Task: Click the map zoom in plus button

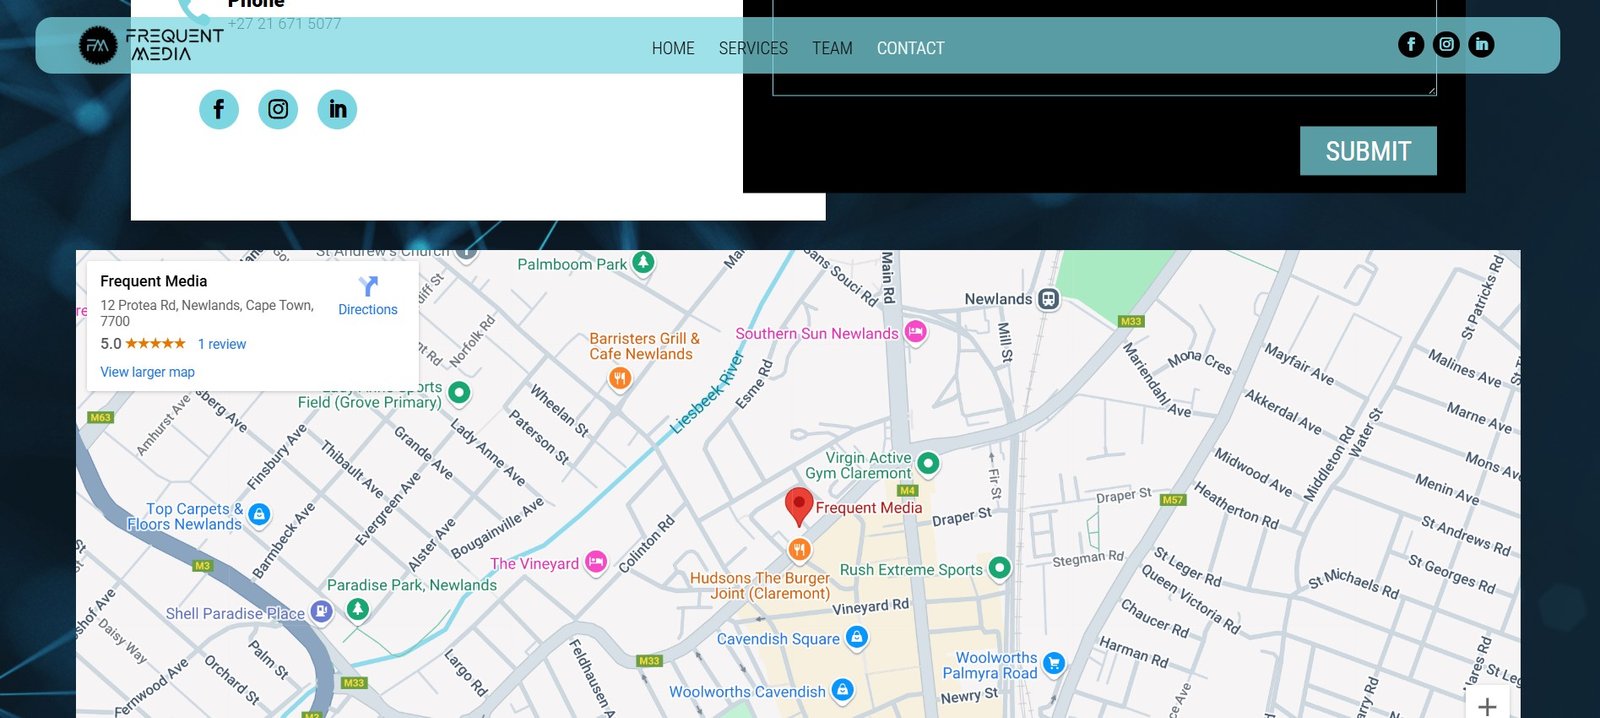Action: pos(1487,706)
